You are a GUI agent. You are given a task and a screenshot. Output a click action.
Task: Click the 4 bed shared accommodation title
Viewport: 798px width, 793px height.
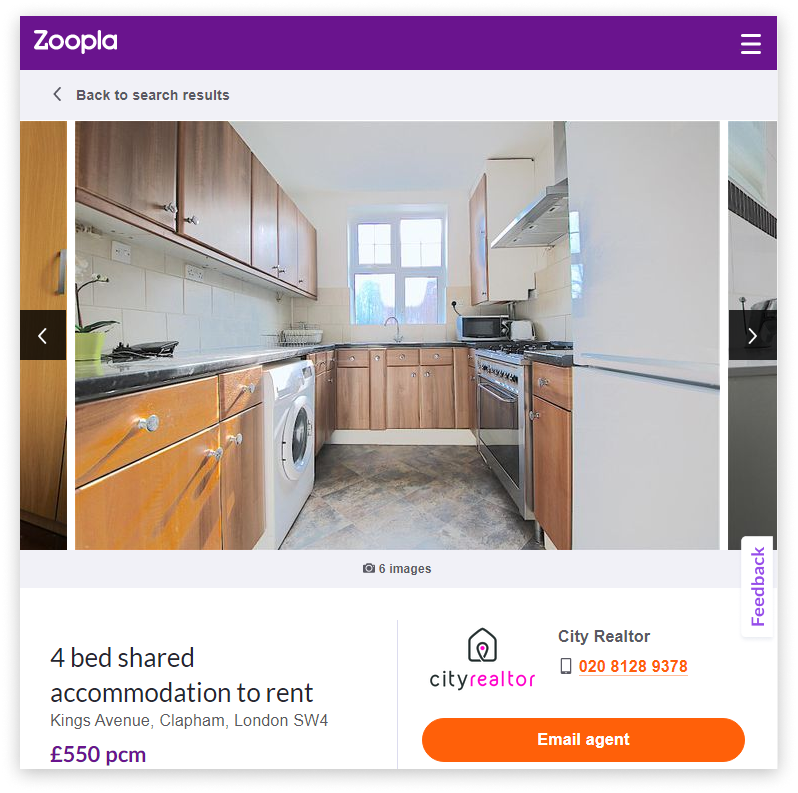tap(181, 675)
